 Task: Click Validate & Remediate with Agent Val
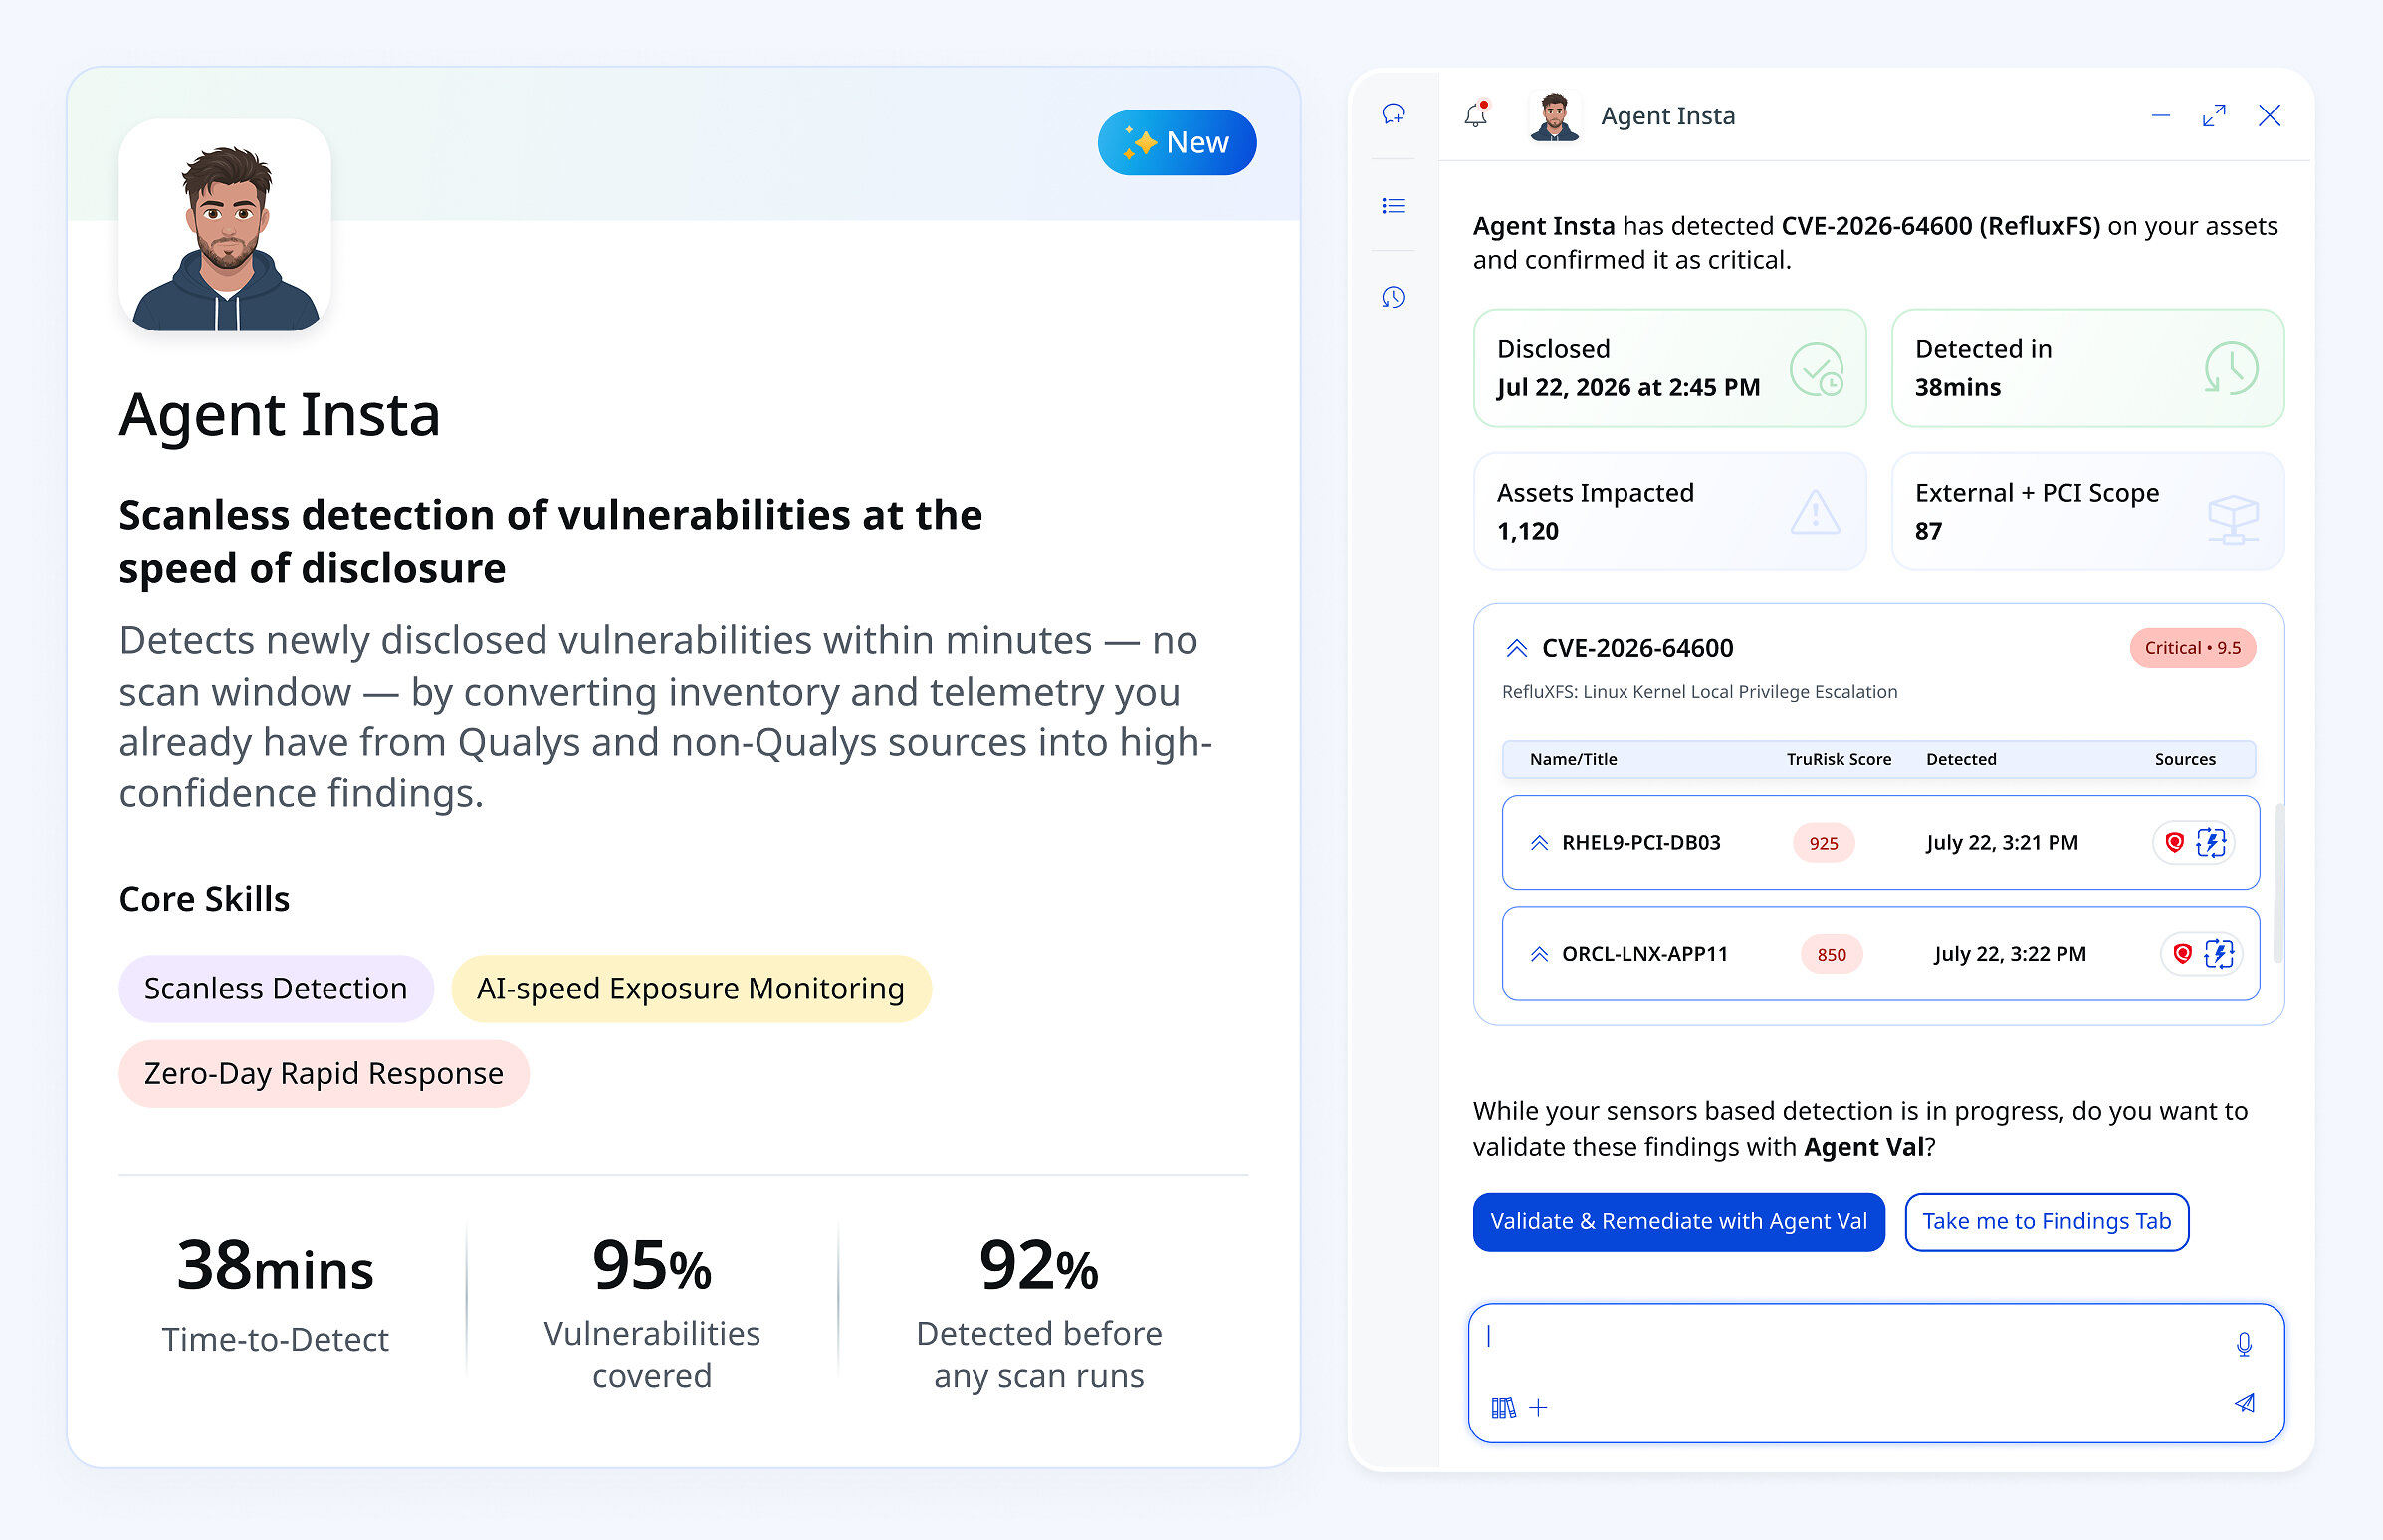point(1679,1222)
